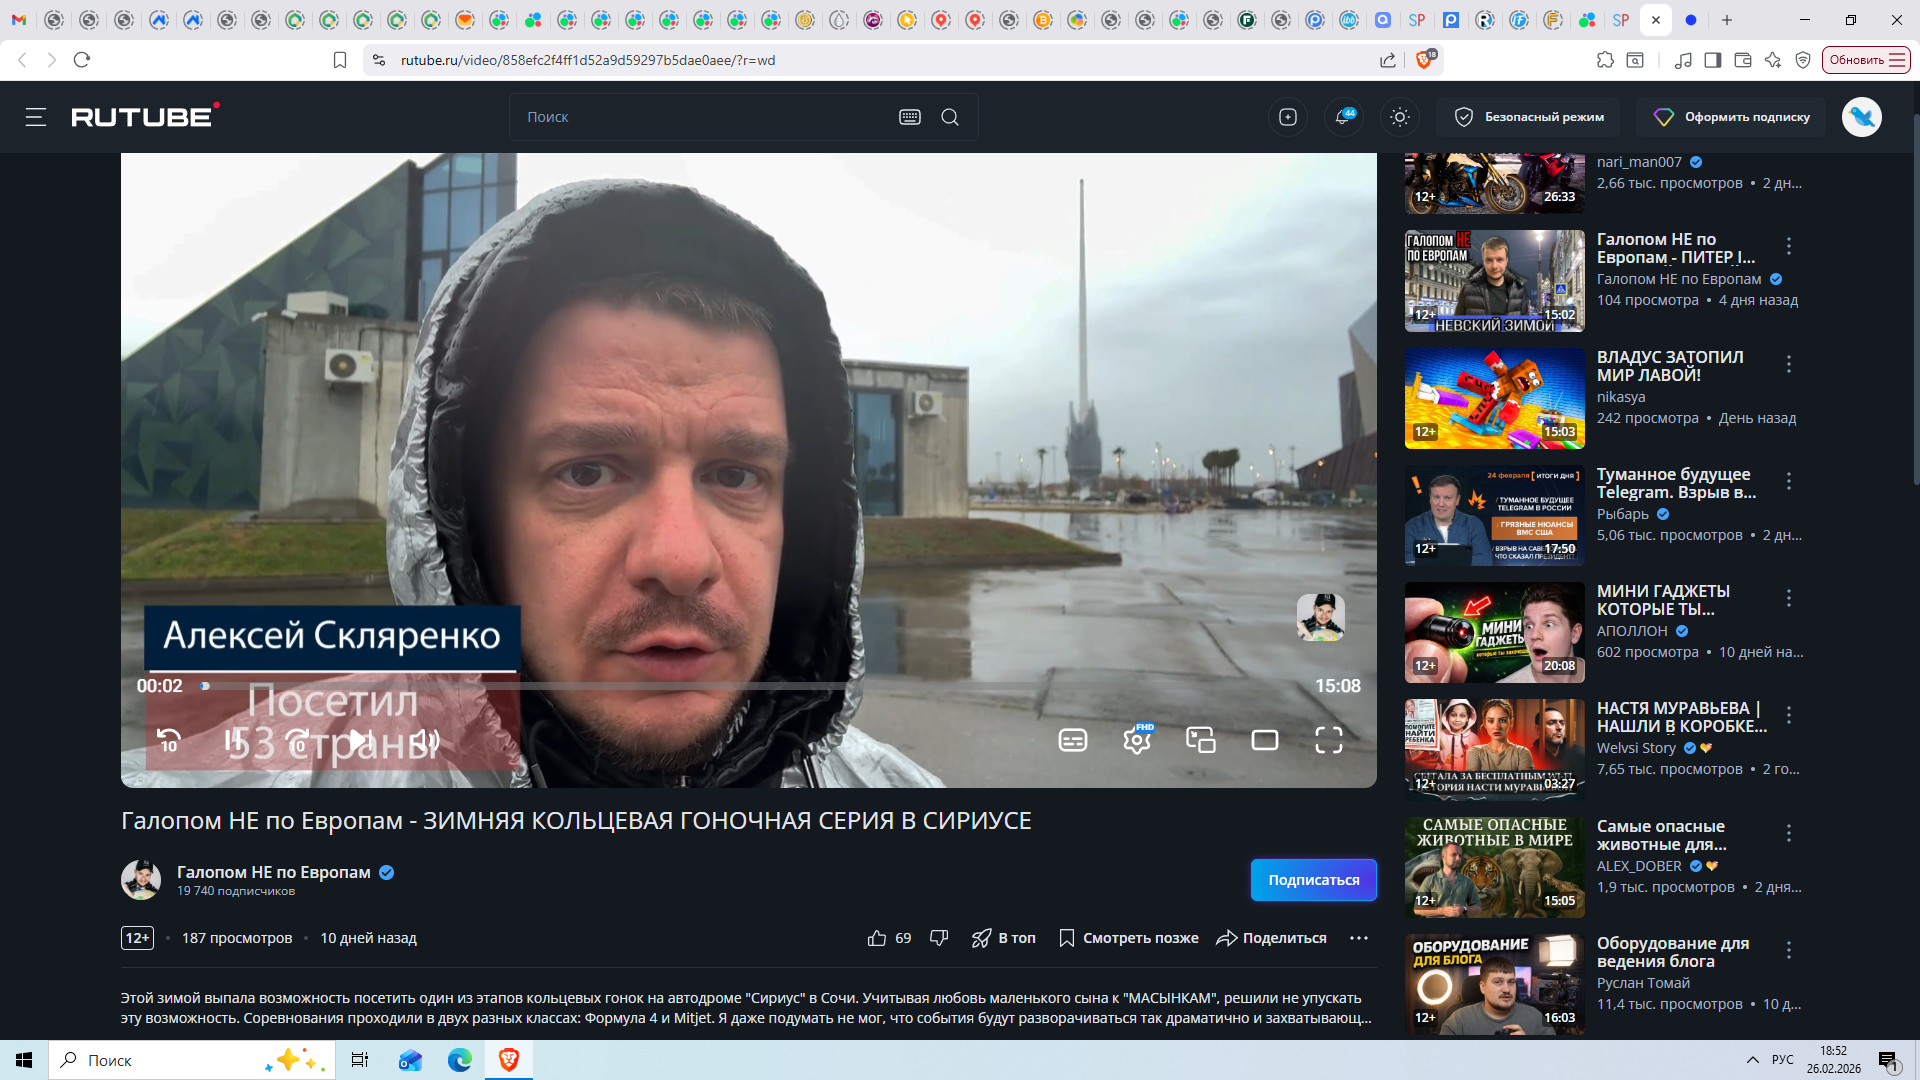Toggle the light/dark theme

(1400, 117)
